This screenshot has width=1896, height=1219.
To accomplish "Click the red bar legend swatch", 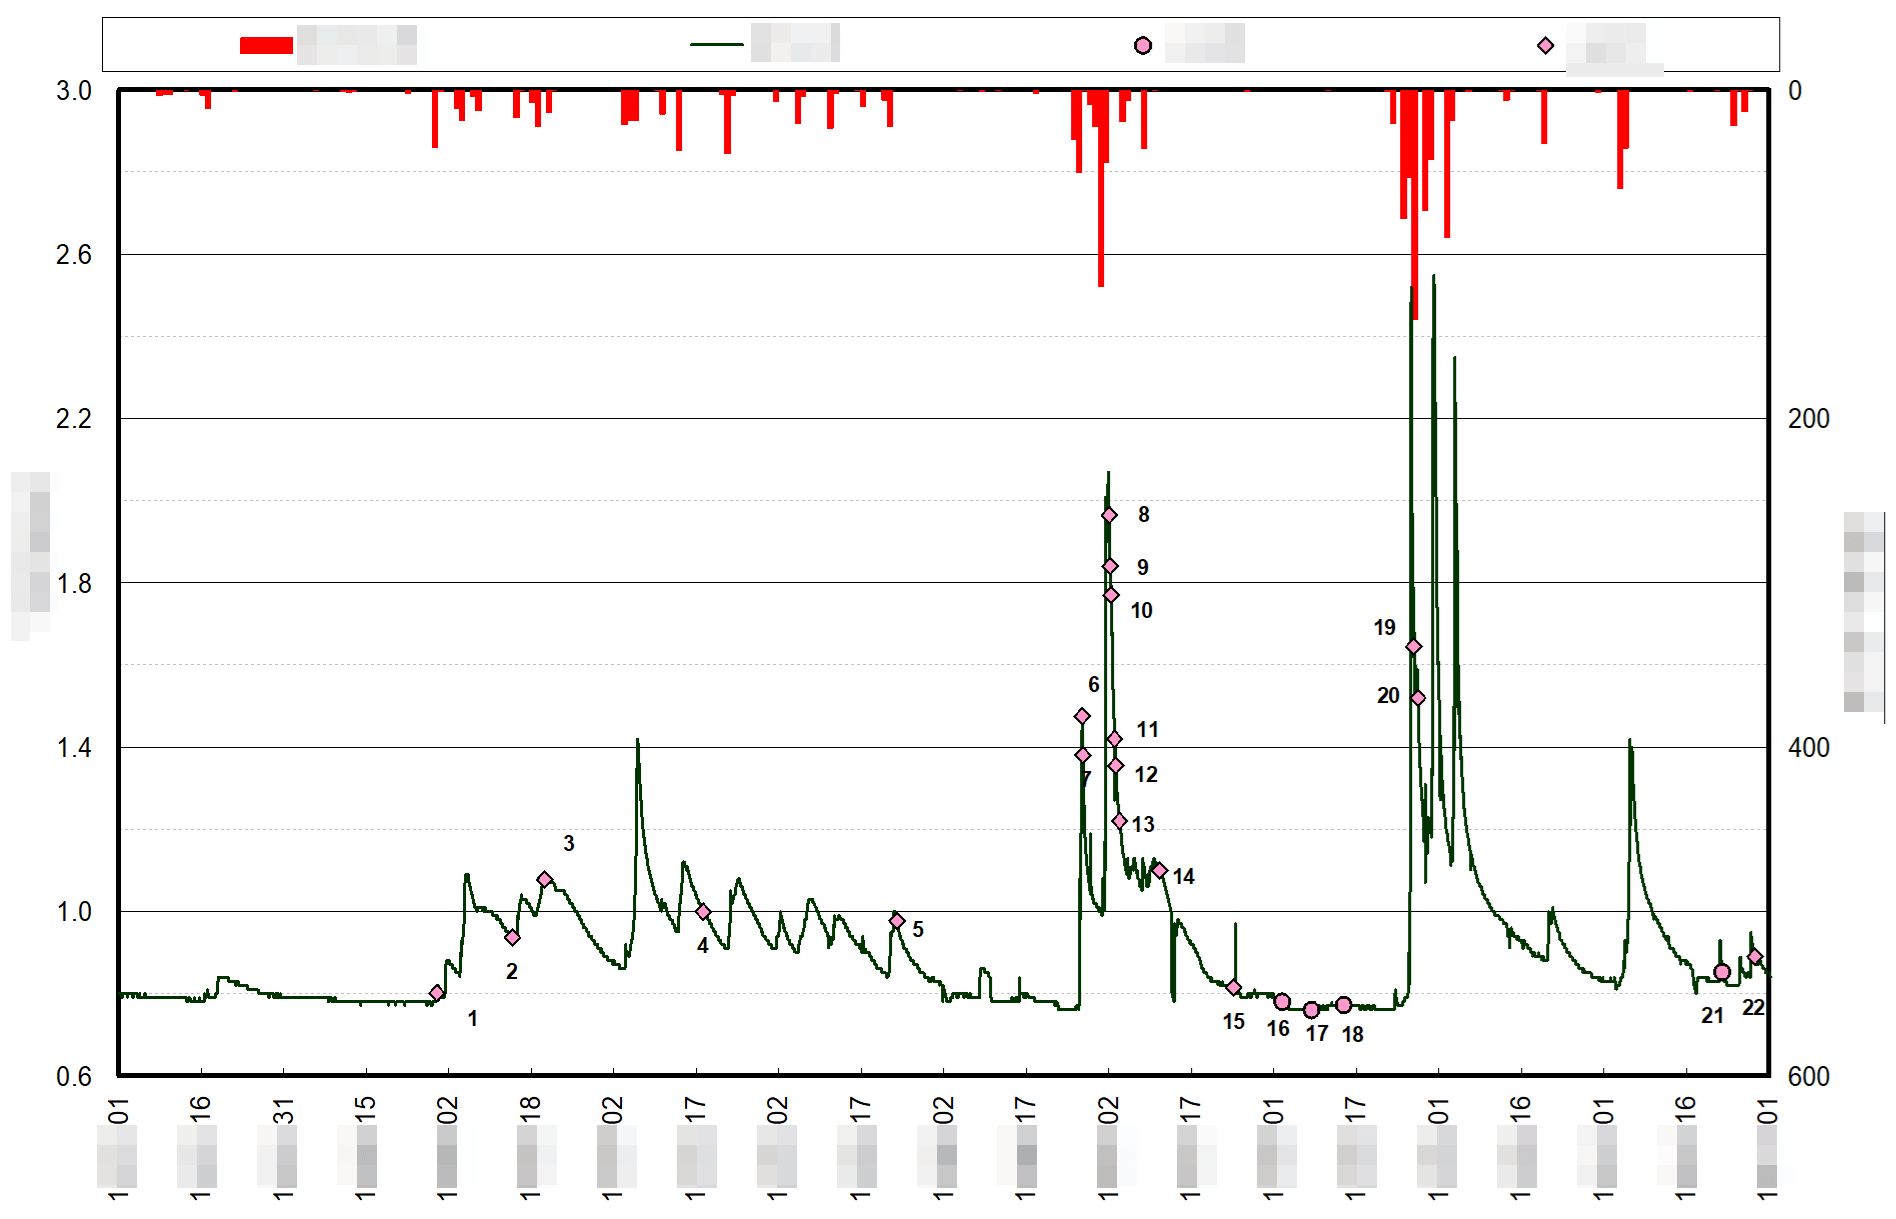I will pyautogui.click(x=266, y=45).
